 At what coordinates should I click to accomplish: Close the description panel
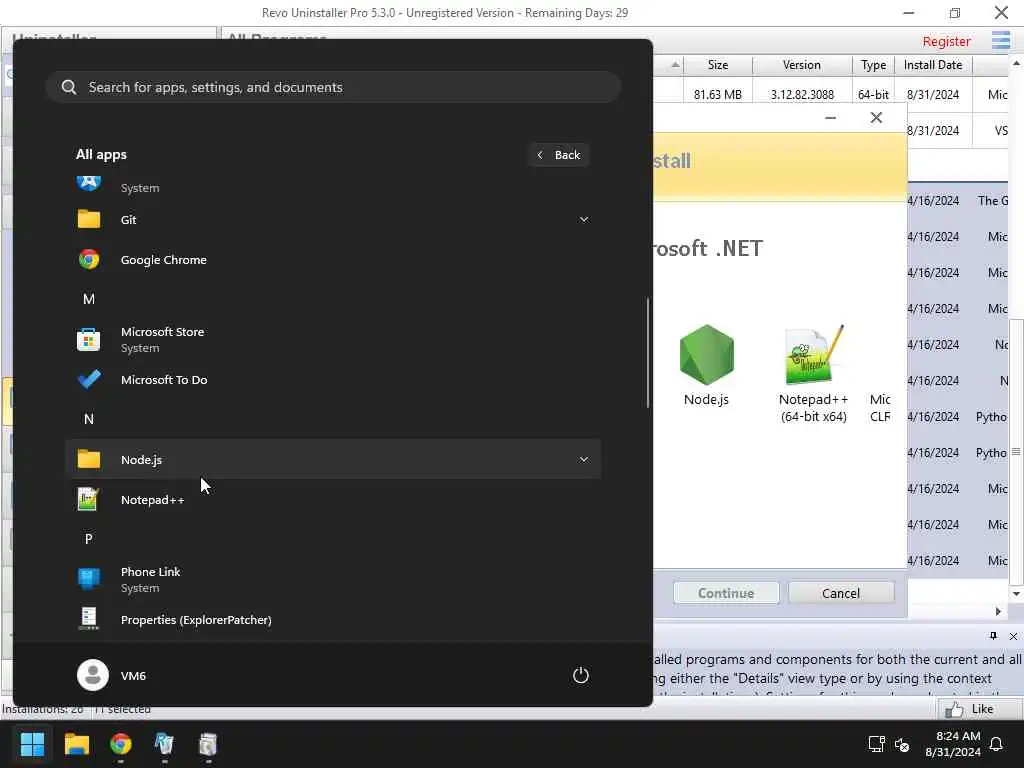point(1013,636)
